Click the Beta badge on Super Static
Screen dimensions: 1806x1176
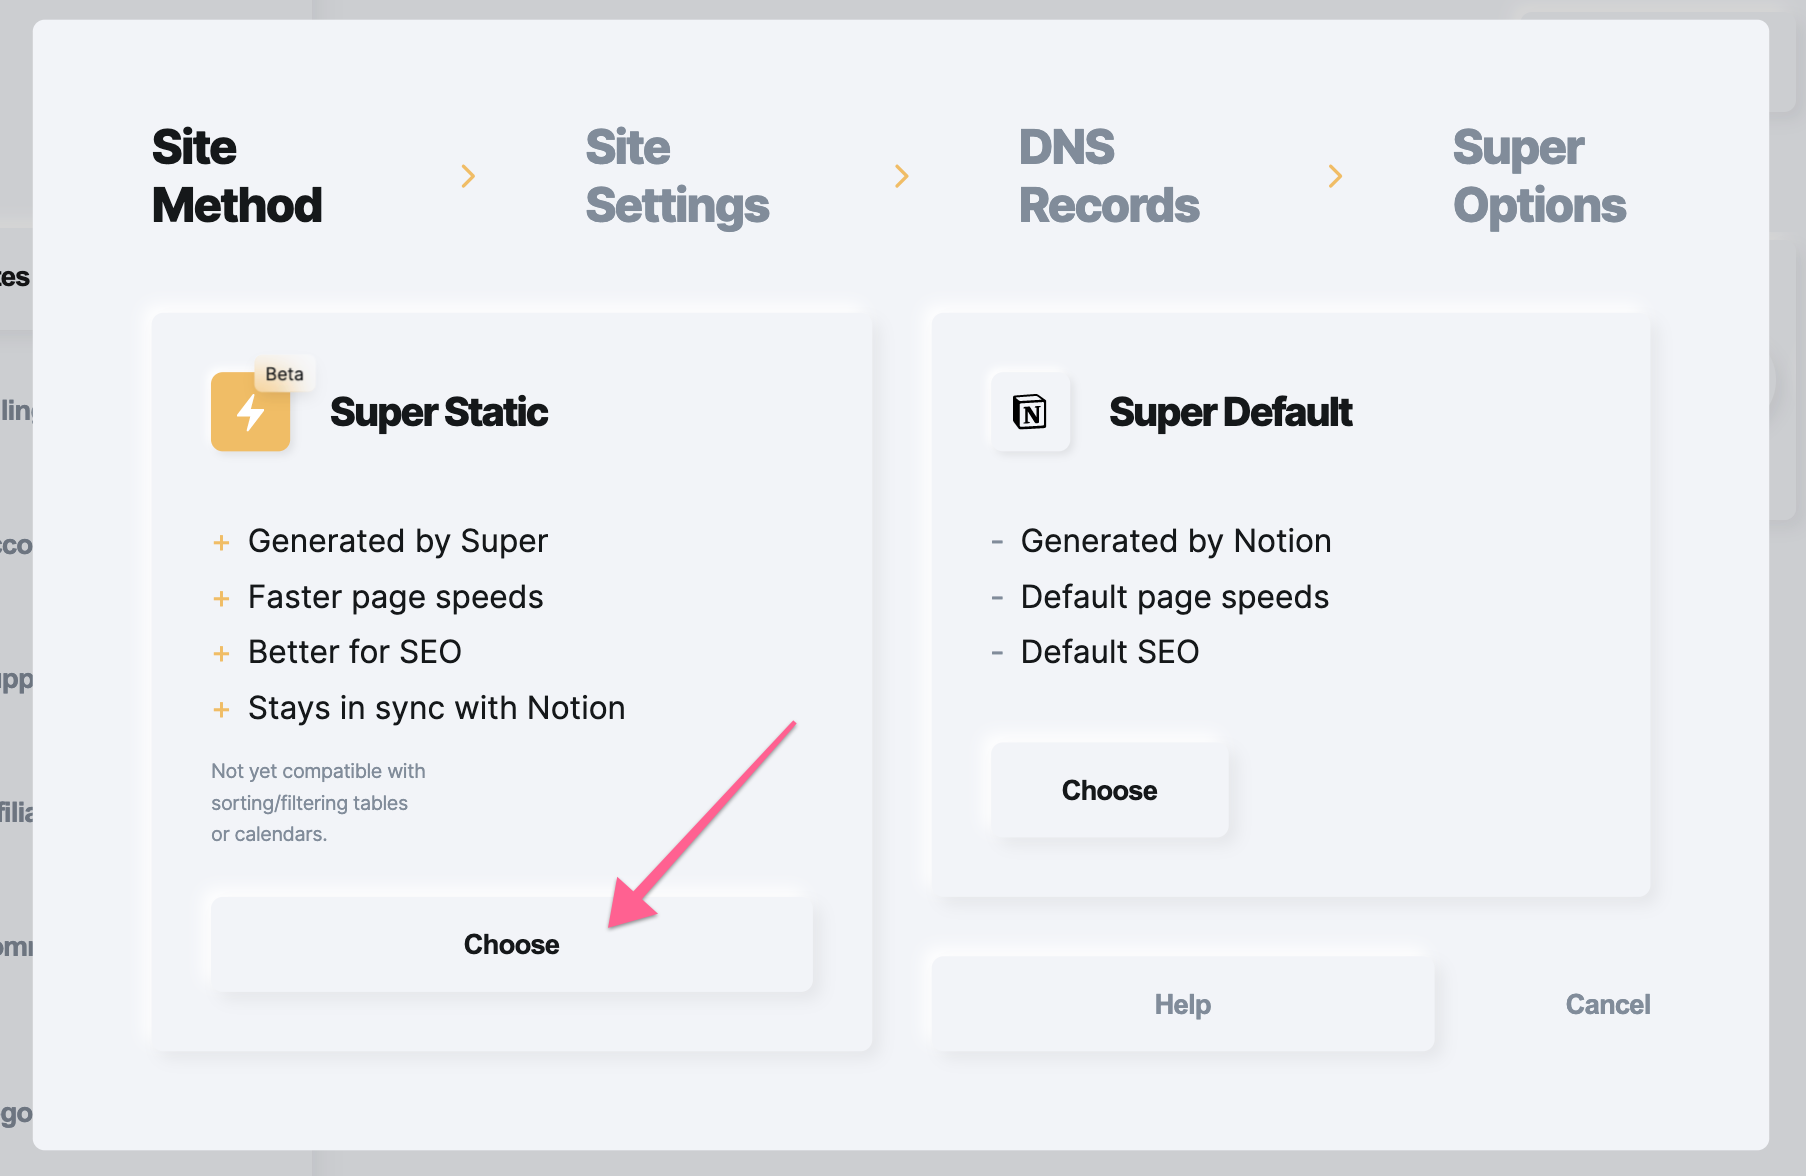285,374
